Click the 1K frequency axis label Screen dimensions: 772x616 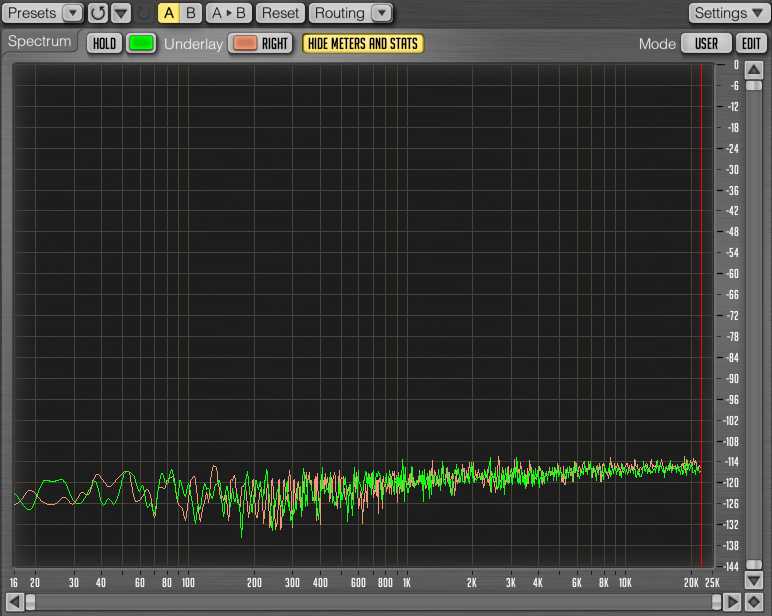[x=407, y=583]
